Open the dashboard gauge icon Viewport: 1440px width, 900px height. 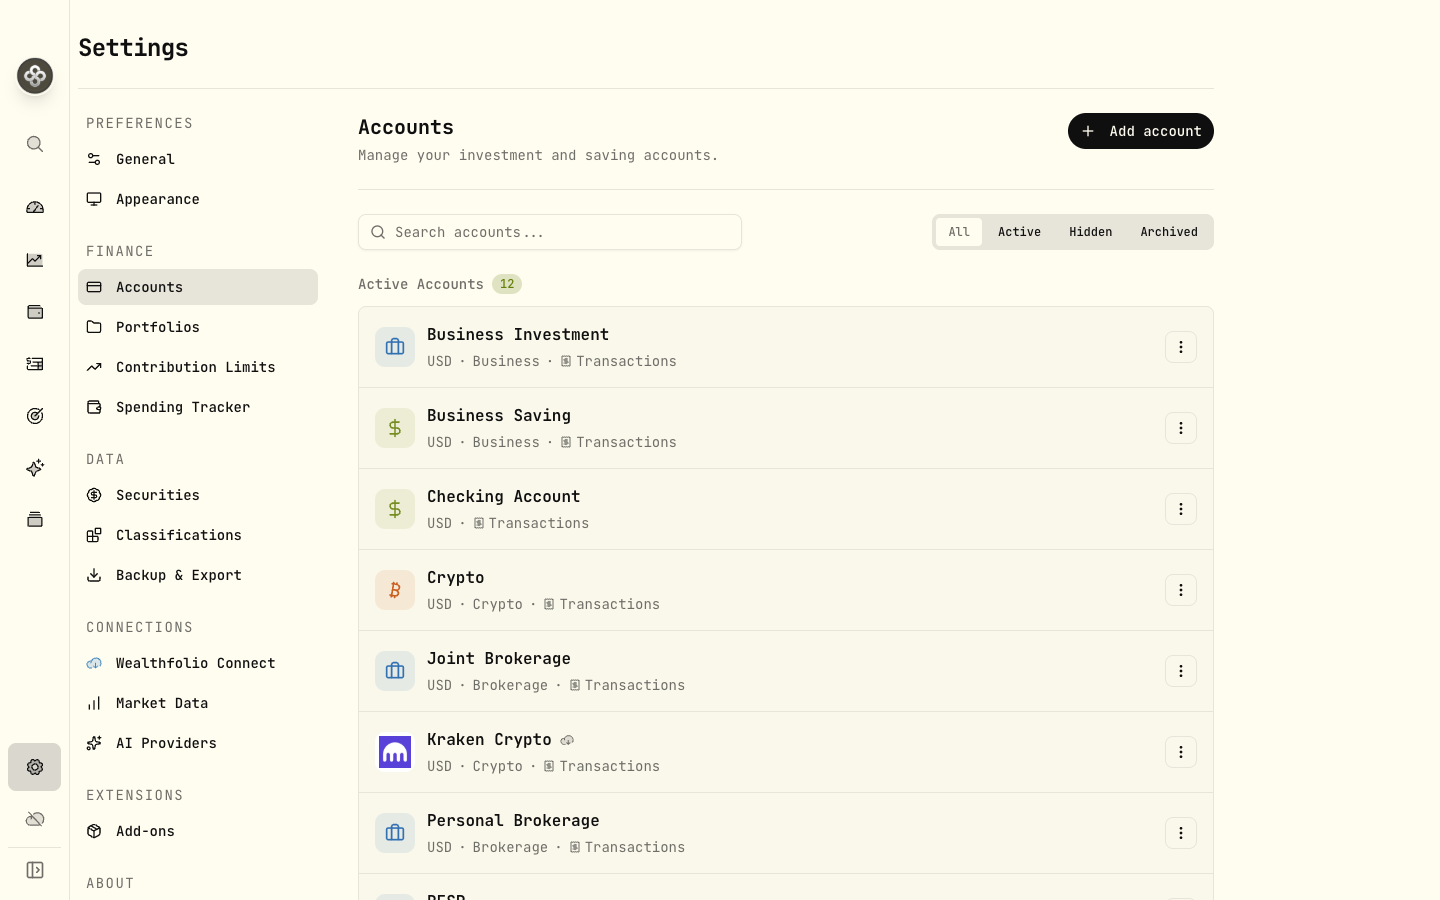click(35, 207)
